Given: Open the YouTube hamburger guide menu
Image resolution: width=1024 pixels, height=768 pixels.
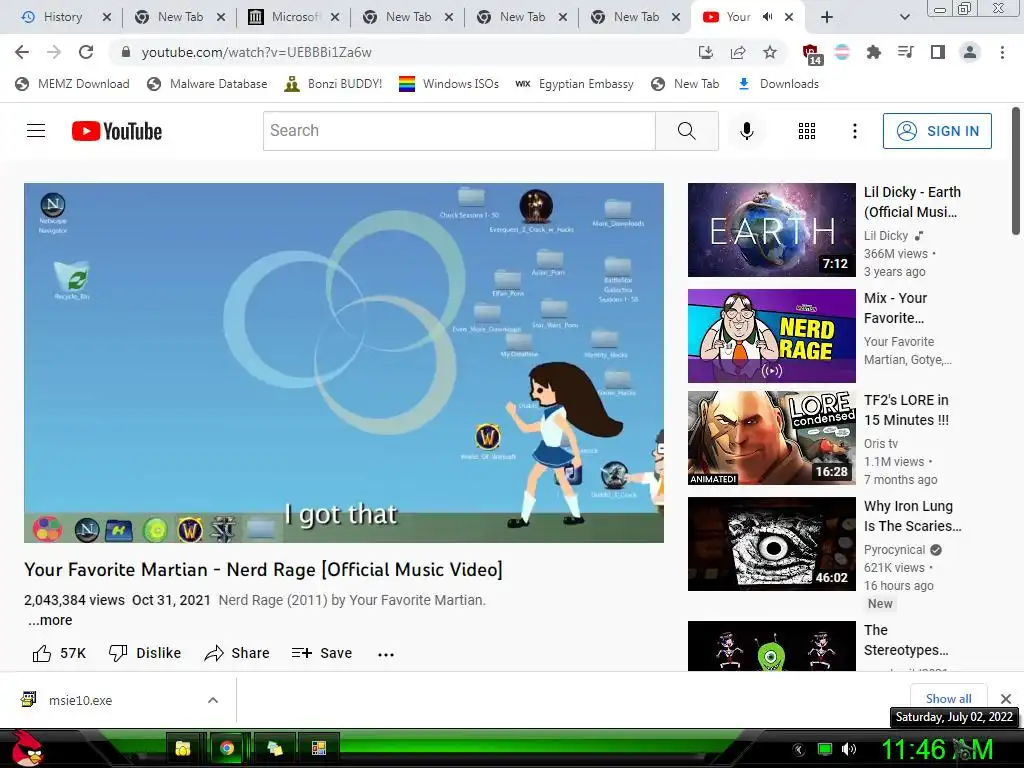Looking at the screenshot, I should [x=36, y=131].
